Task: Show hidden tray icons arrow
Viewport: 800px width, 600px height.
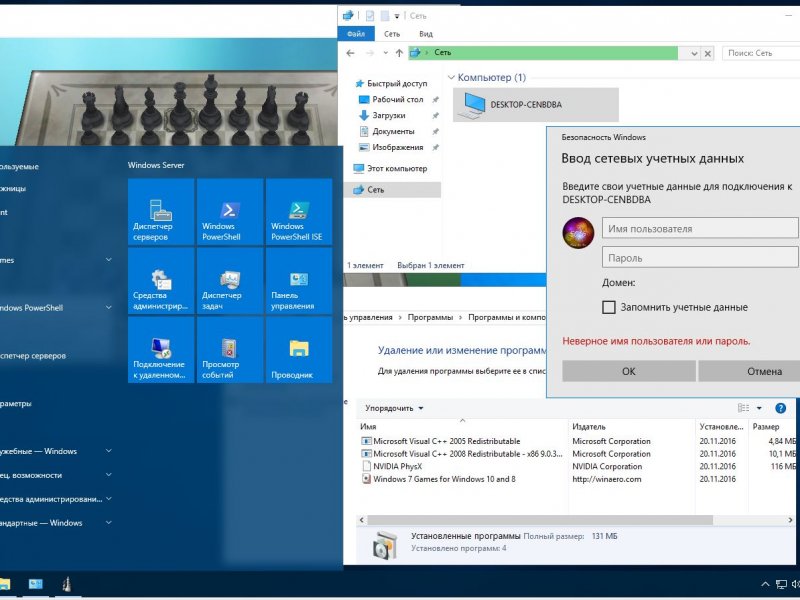Action: coord(765,585)
